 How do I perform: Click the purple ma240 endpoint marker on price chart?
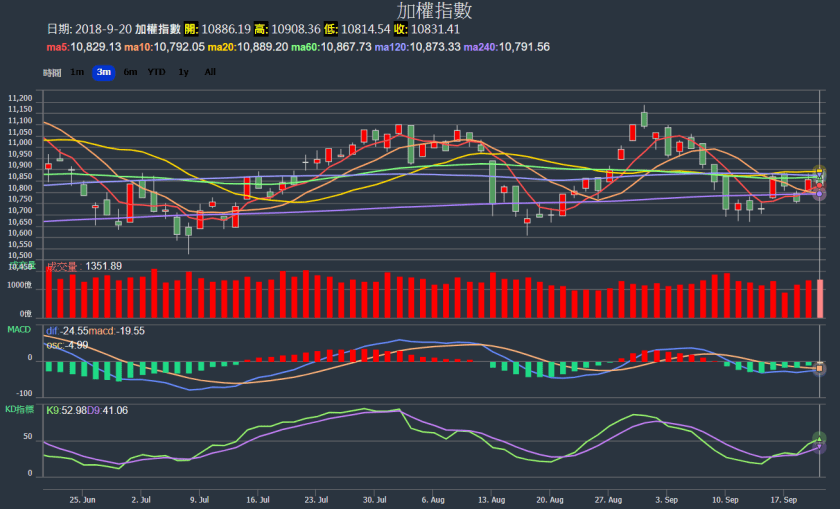point(820,194)
